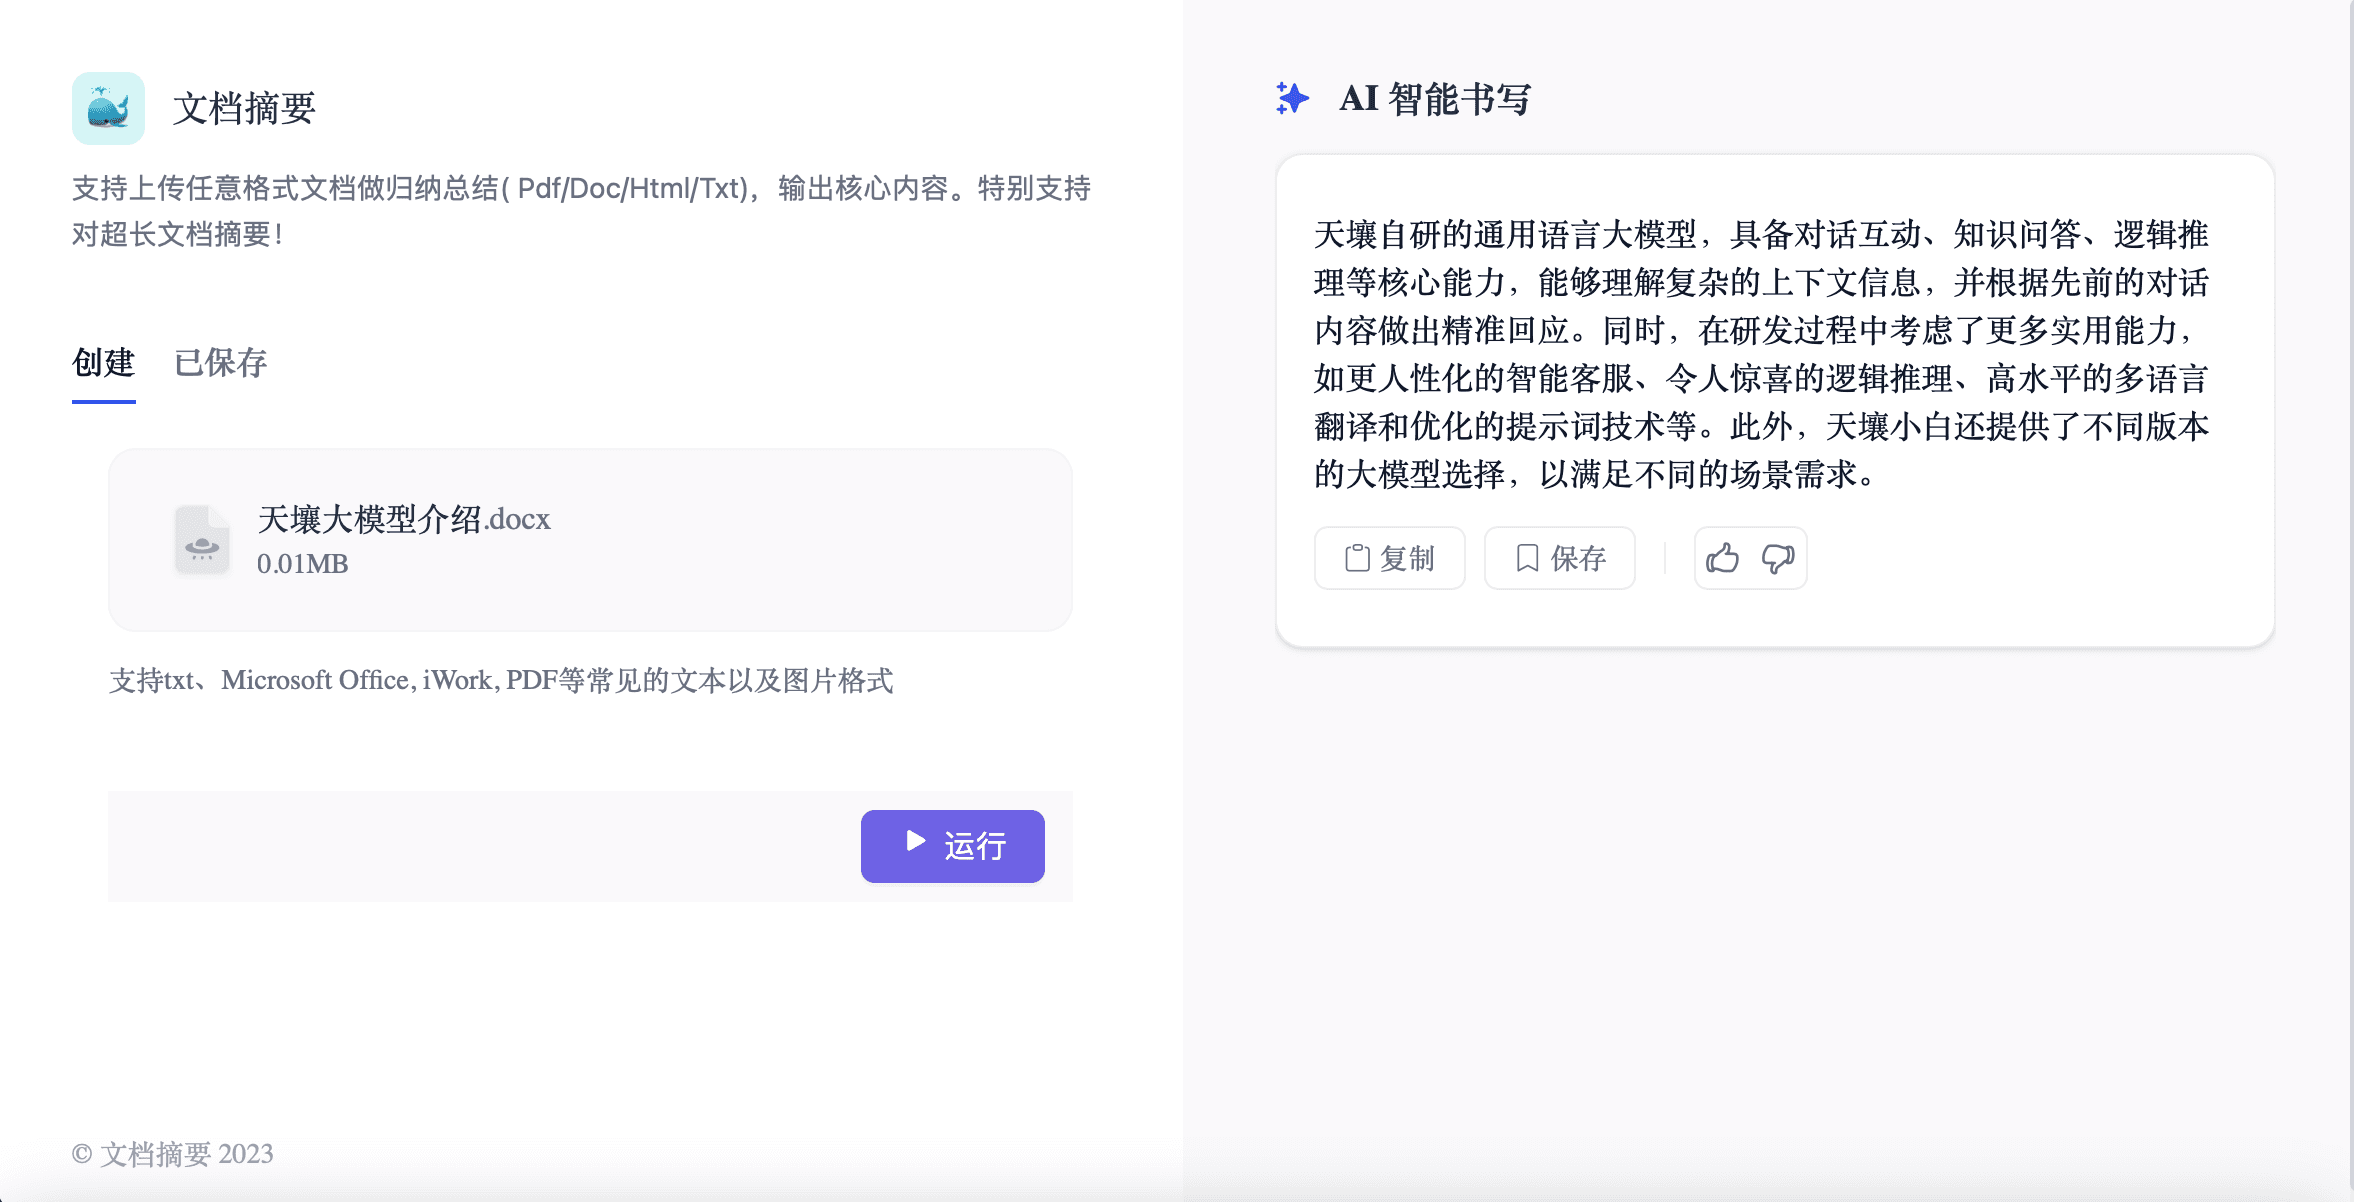Copy the summary using 复制 button
Viewport: 2354px width, 1202px height.
click(1389, 558)
